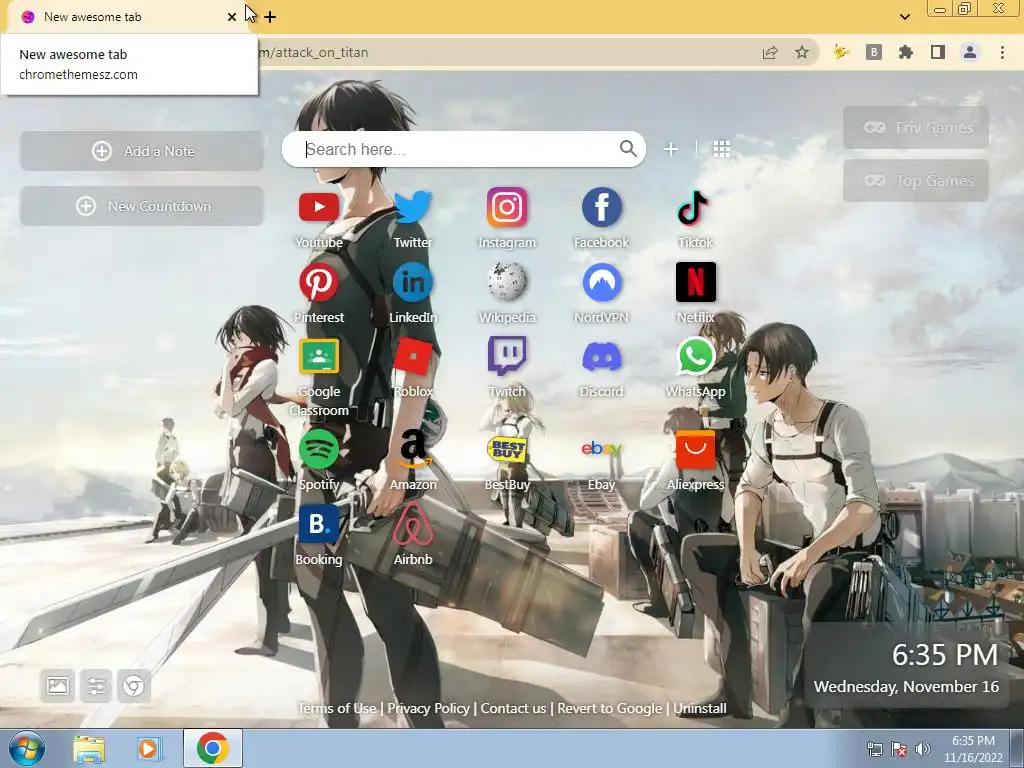Open a new browser tab
The height and width of the screenshot is (768, 1024).
click(270, 17)
